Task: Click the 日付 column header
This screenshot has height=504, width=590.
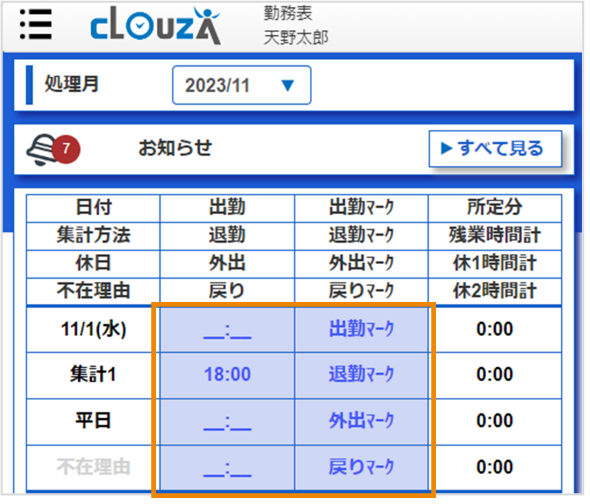Action: (x=93, y=208)
